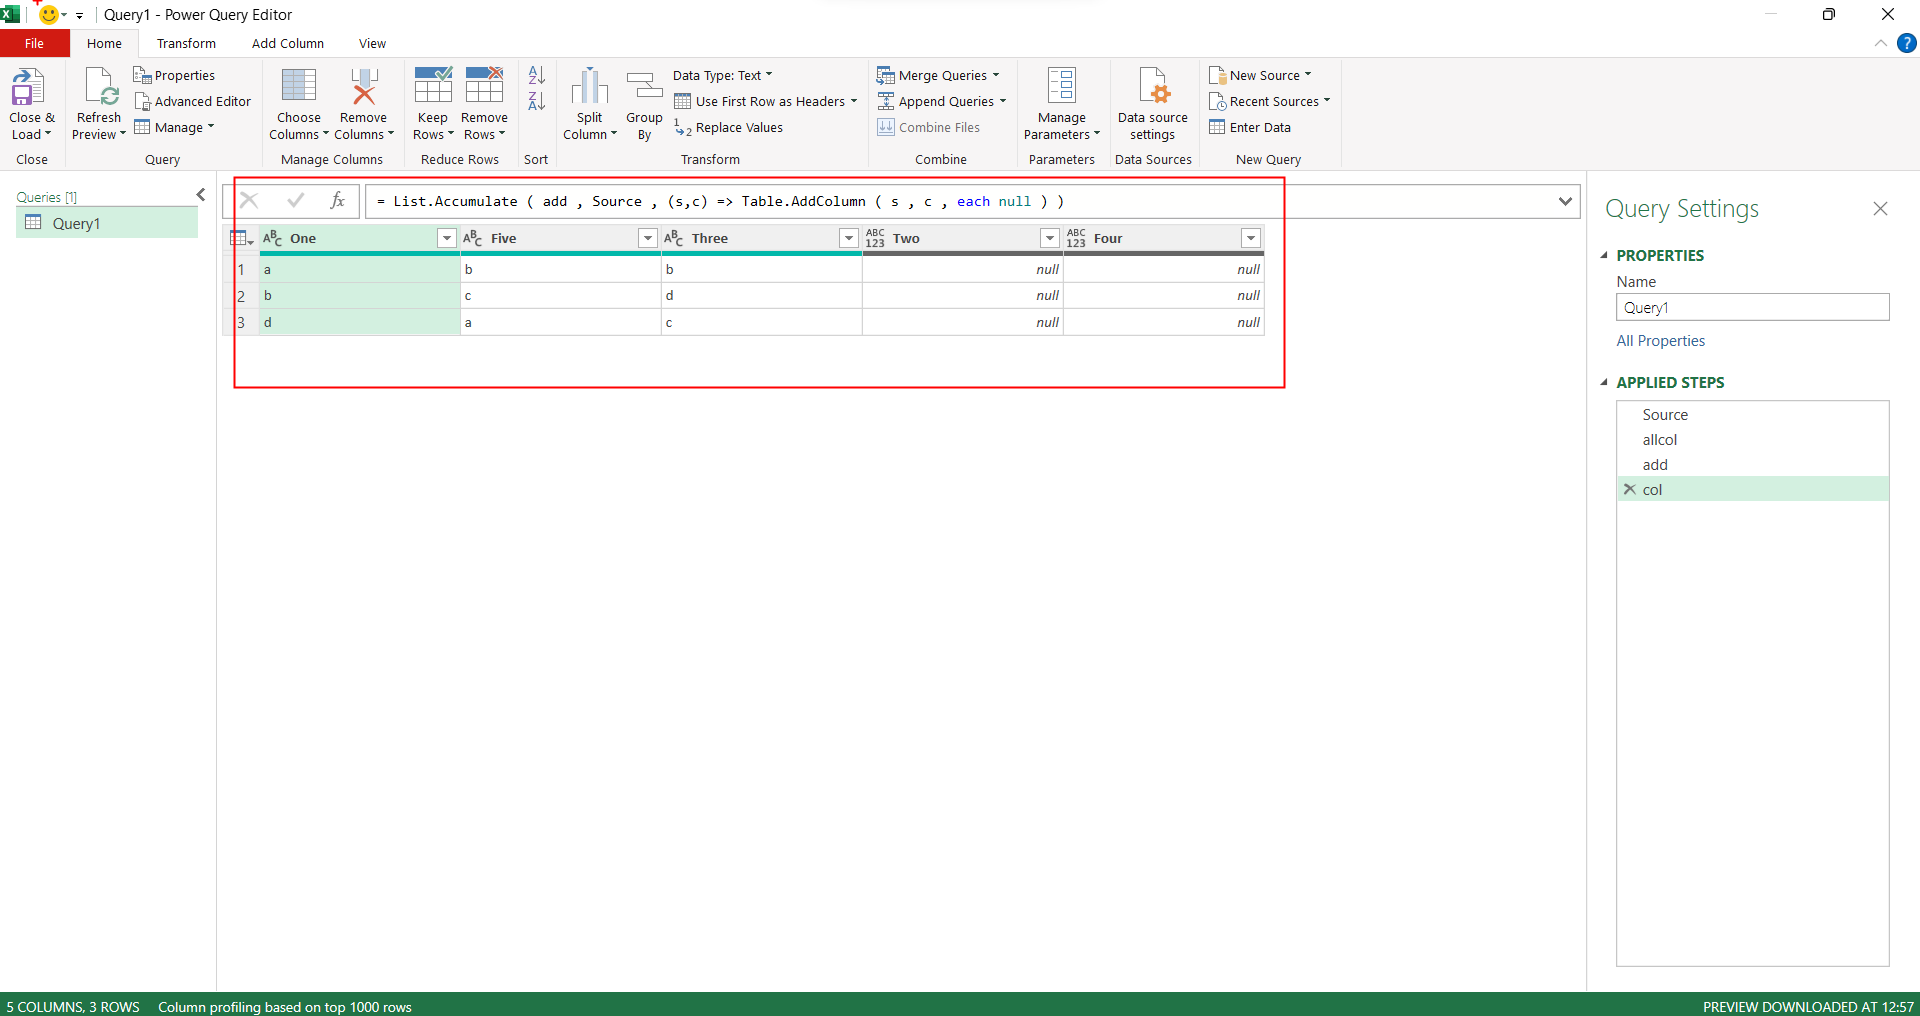Open query Properties
Image resolution: width=1920 pixels, height=1016 pixels.
coord(175,75)
